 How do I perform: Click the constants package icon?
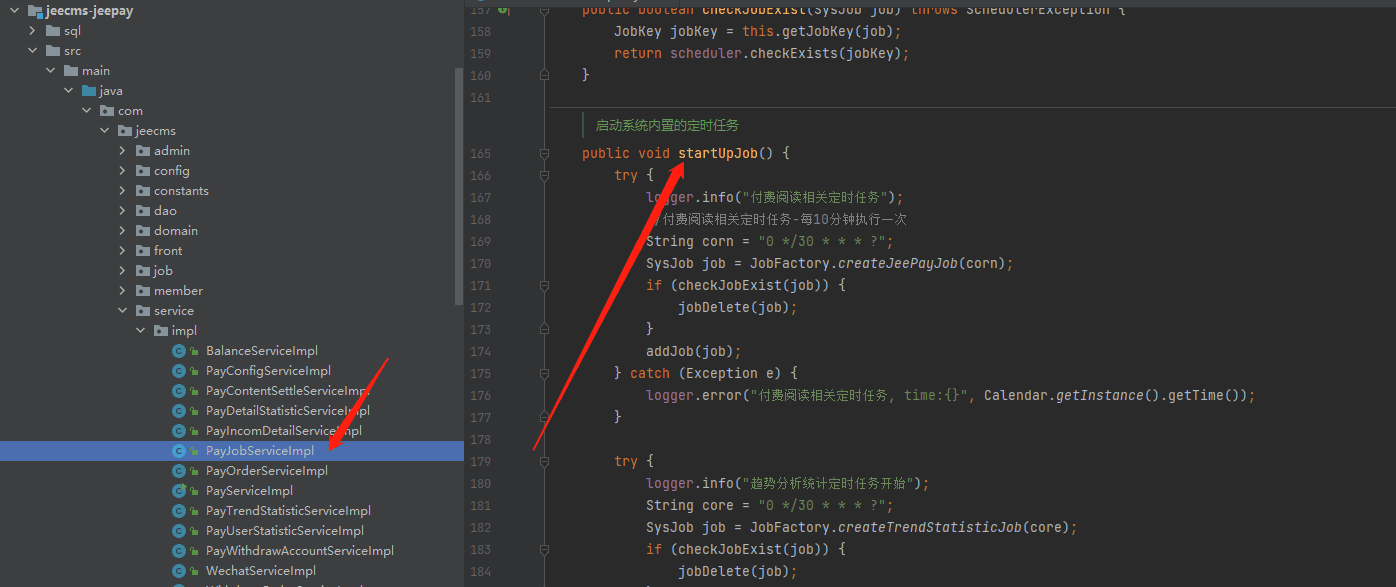pyautogui.click(x=143, y=191)
